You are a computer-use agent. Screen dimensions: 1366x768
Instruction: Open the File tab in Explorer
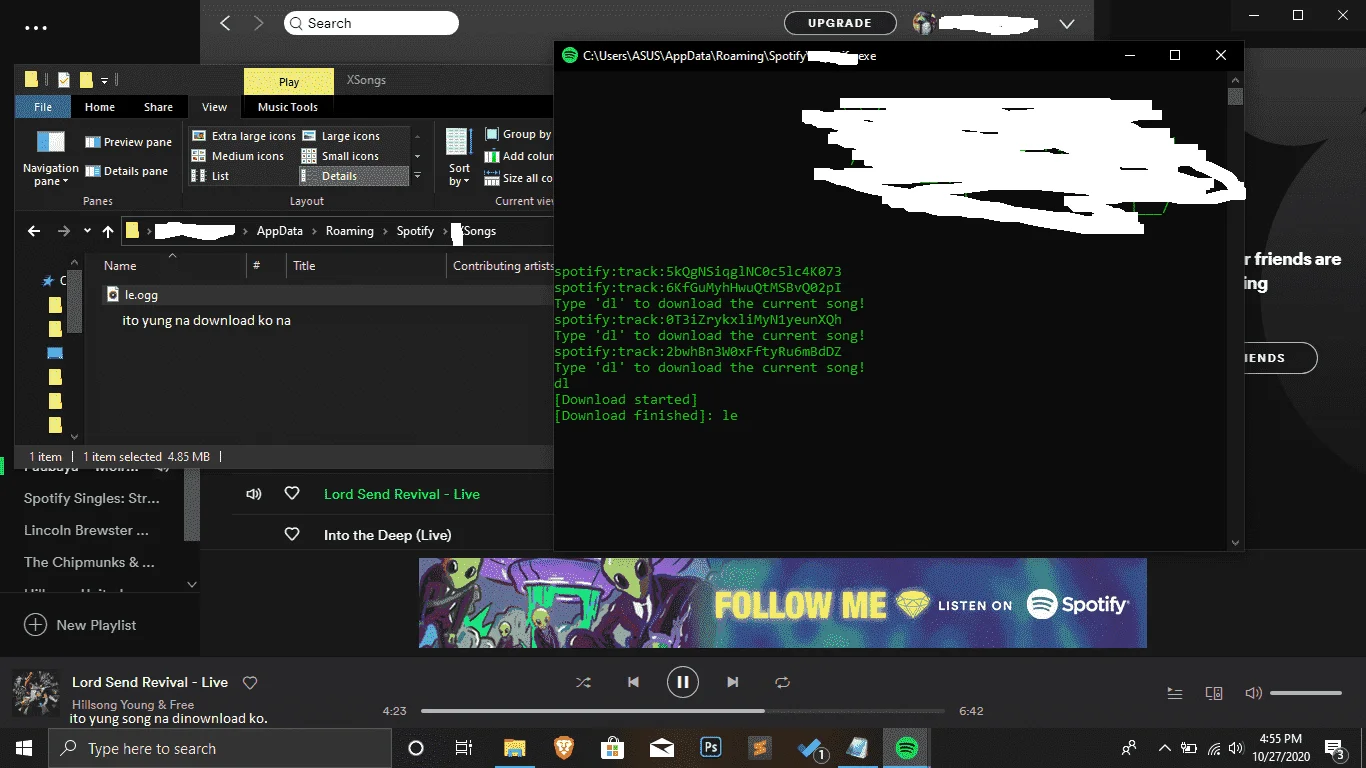[x=43, y=107]
